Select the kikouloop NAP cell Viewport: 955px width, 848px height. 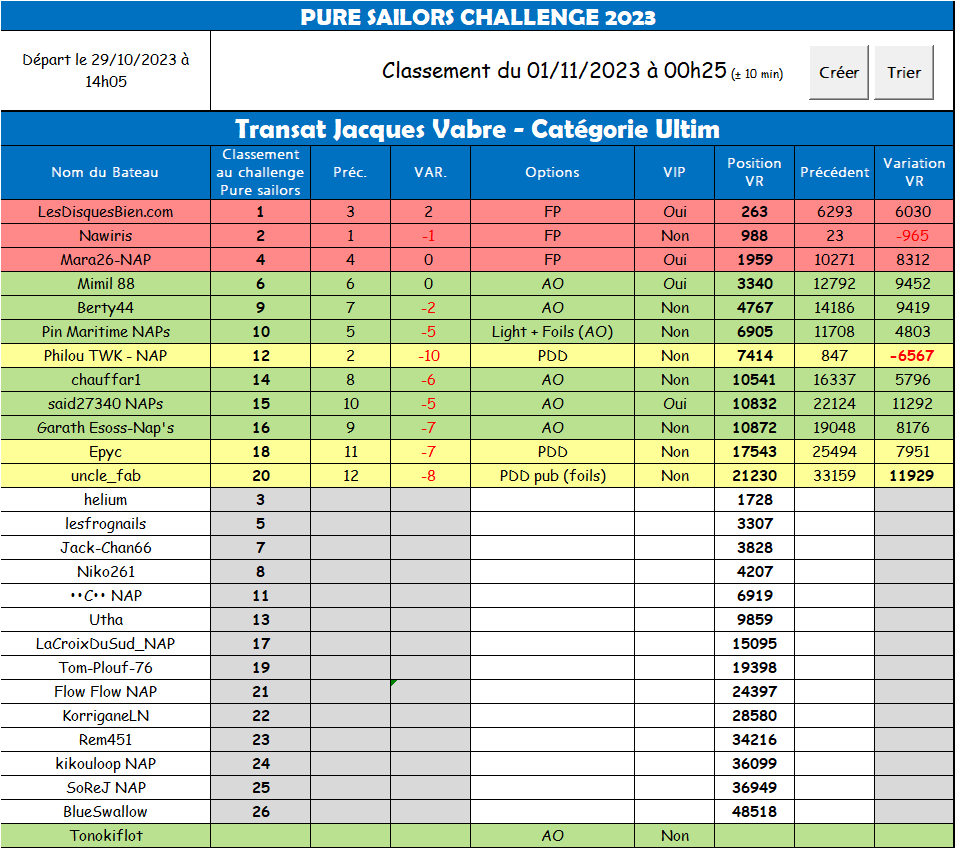pos(105,764)
